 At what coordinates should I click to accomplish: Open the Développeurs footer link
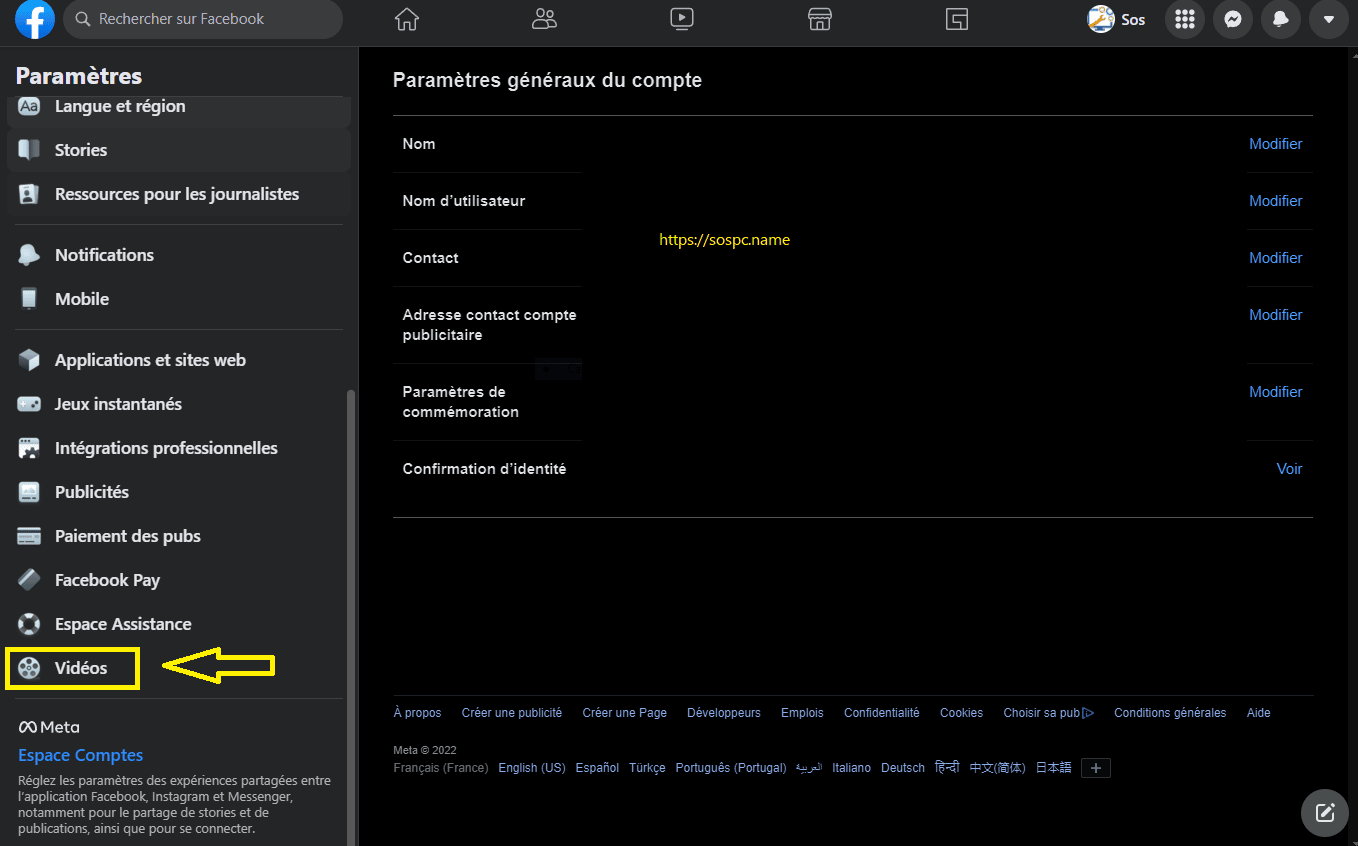[724, 713]
